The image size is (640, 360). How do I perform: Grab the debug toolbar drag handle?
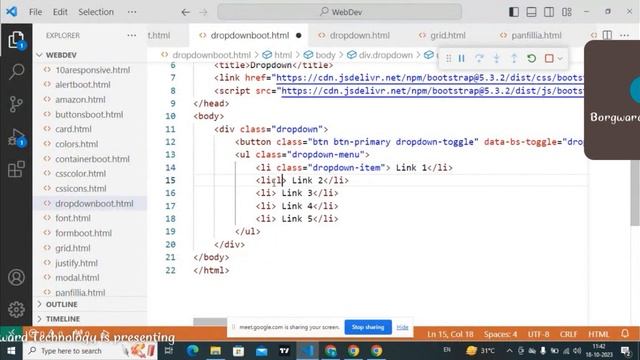pyautogui.click(x=449, y=58)
